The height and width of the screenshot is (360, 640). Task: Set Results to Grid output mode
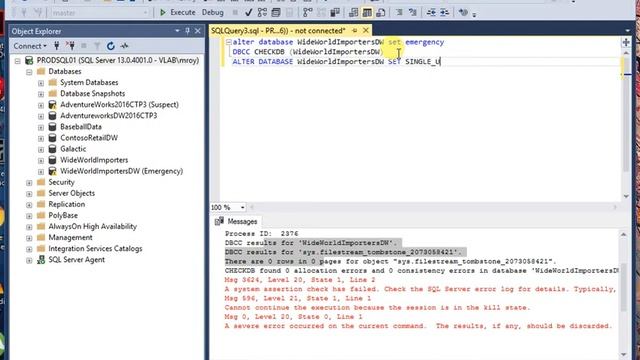[367, 13]
